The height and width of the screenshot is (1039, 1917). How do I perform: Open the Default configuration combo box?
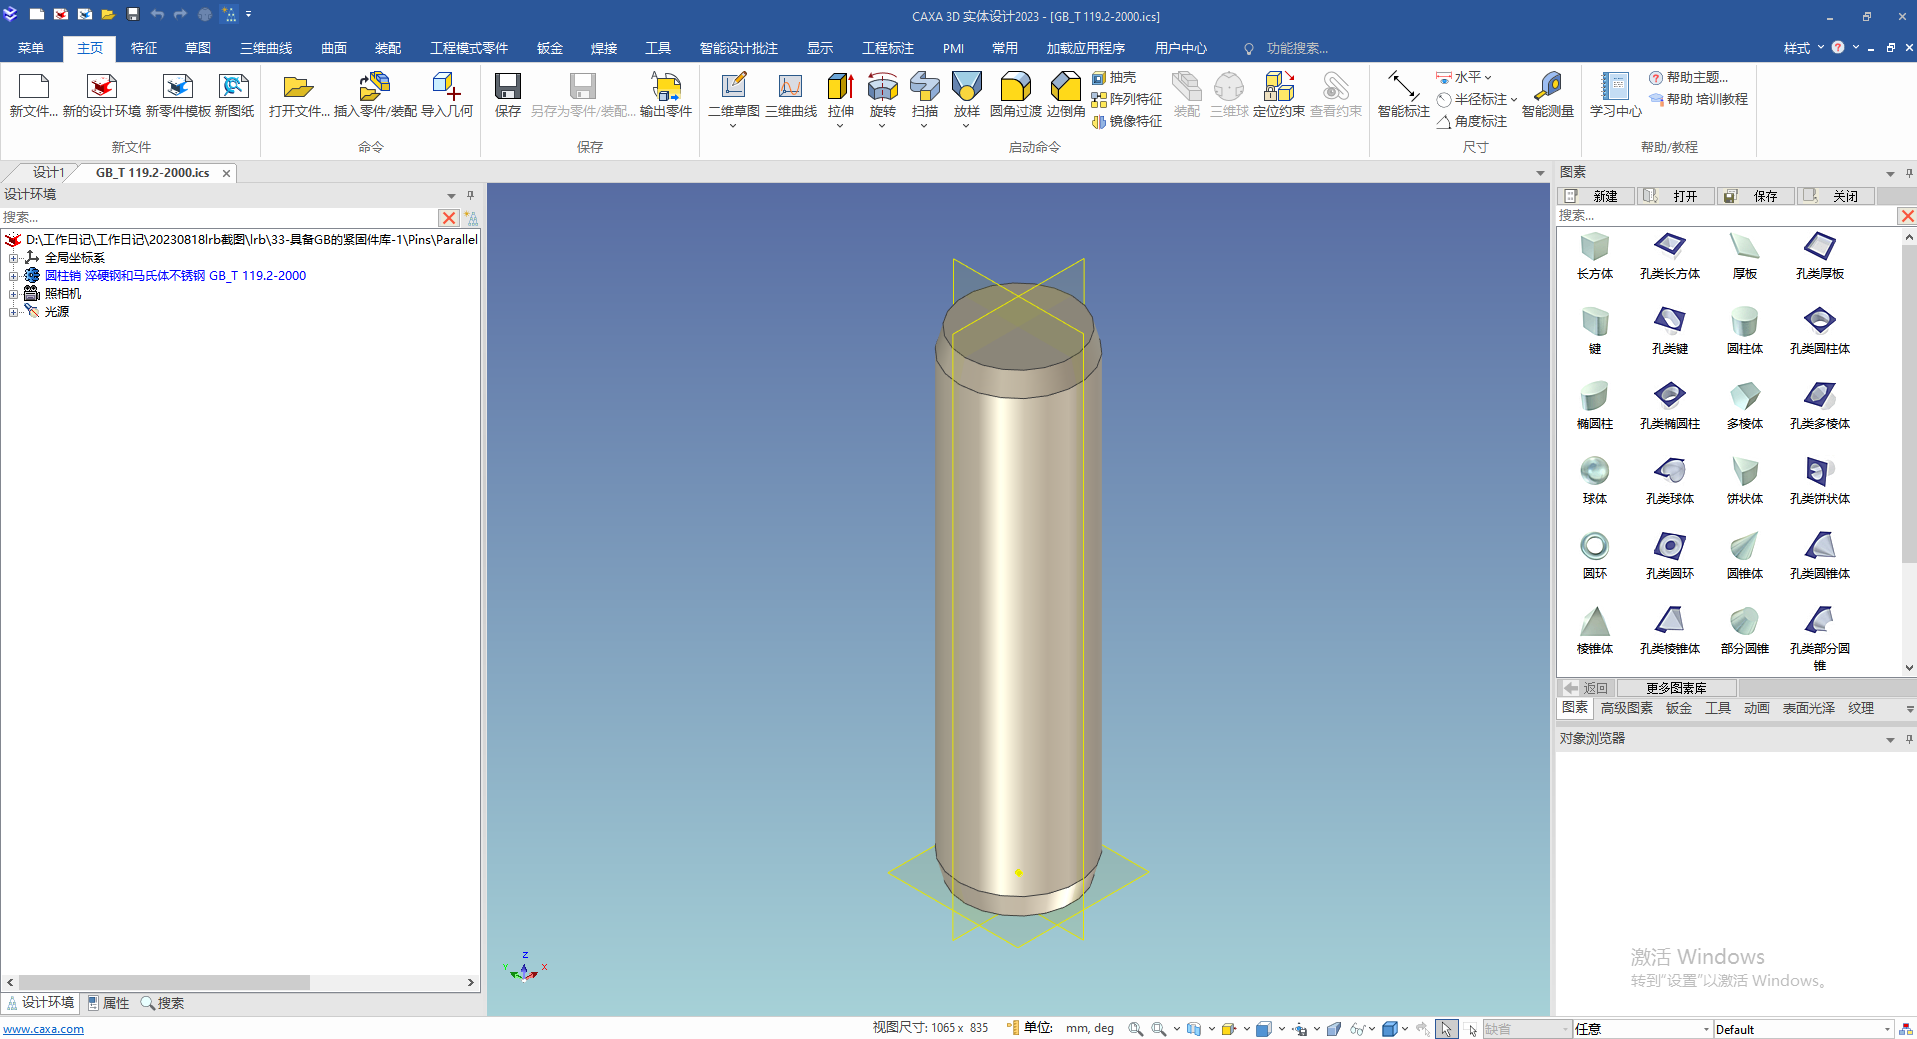[1803, 1029]
